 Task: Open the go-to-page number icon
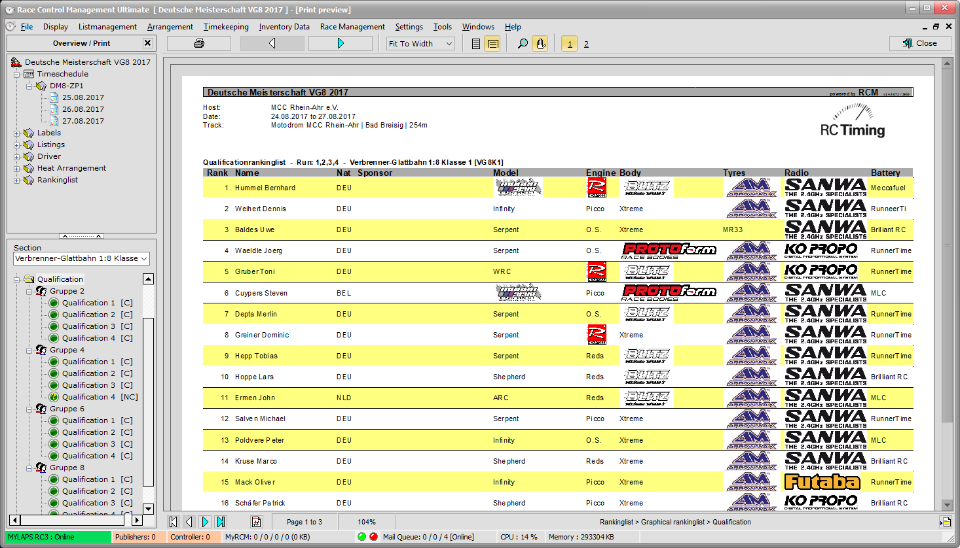pos(256,522)
